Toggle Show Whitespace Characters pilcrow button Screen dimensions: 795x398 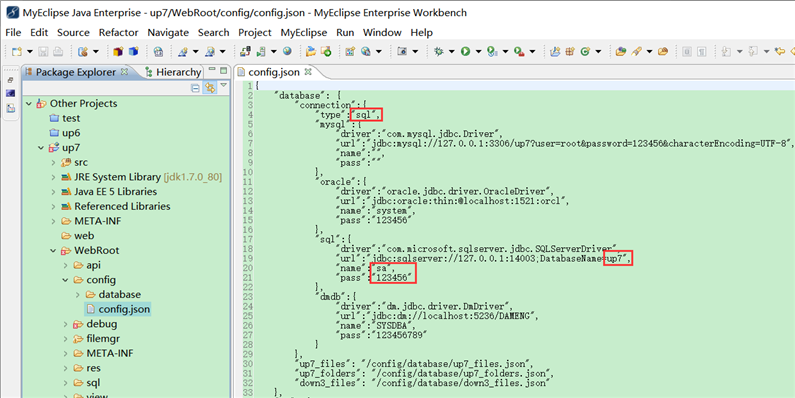(702, 51)
